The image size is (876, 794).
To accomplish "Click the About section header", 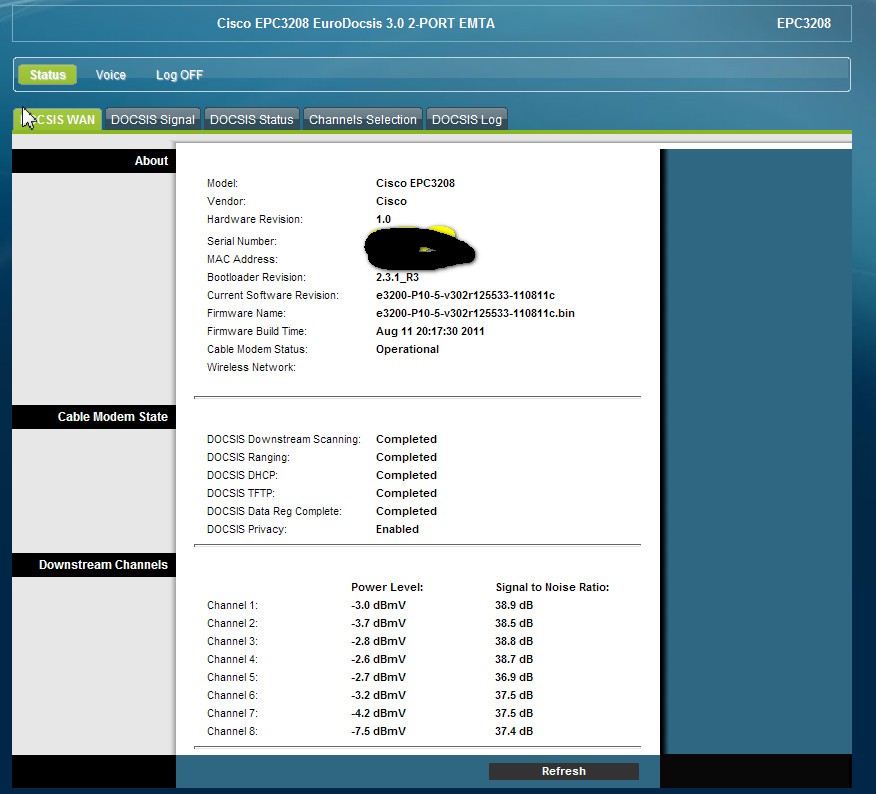I will (x=151, y=161).
